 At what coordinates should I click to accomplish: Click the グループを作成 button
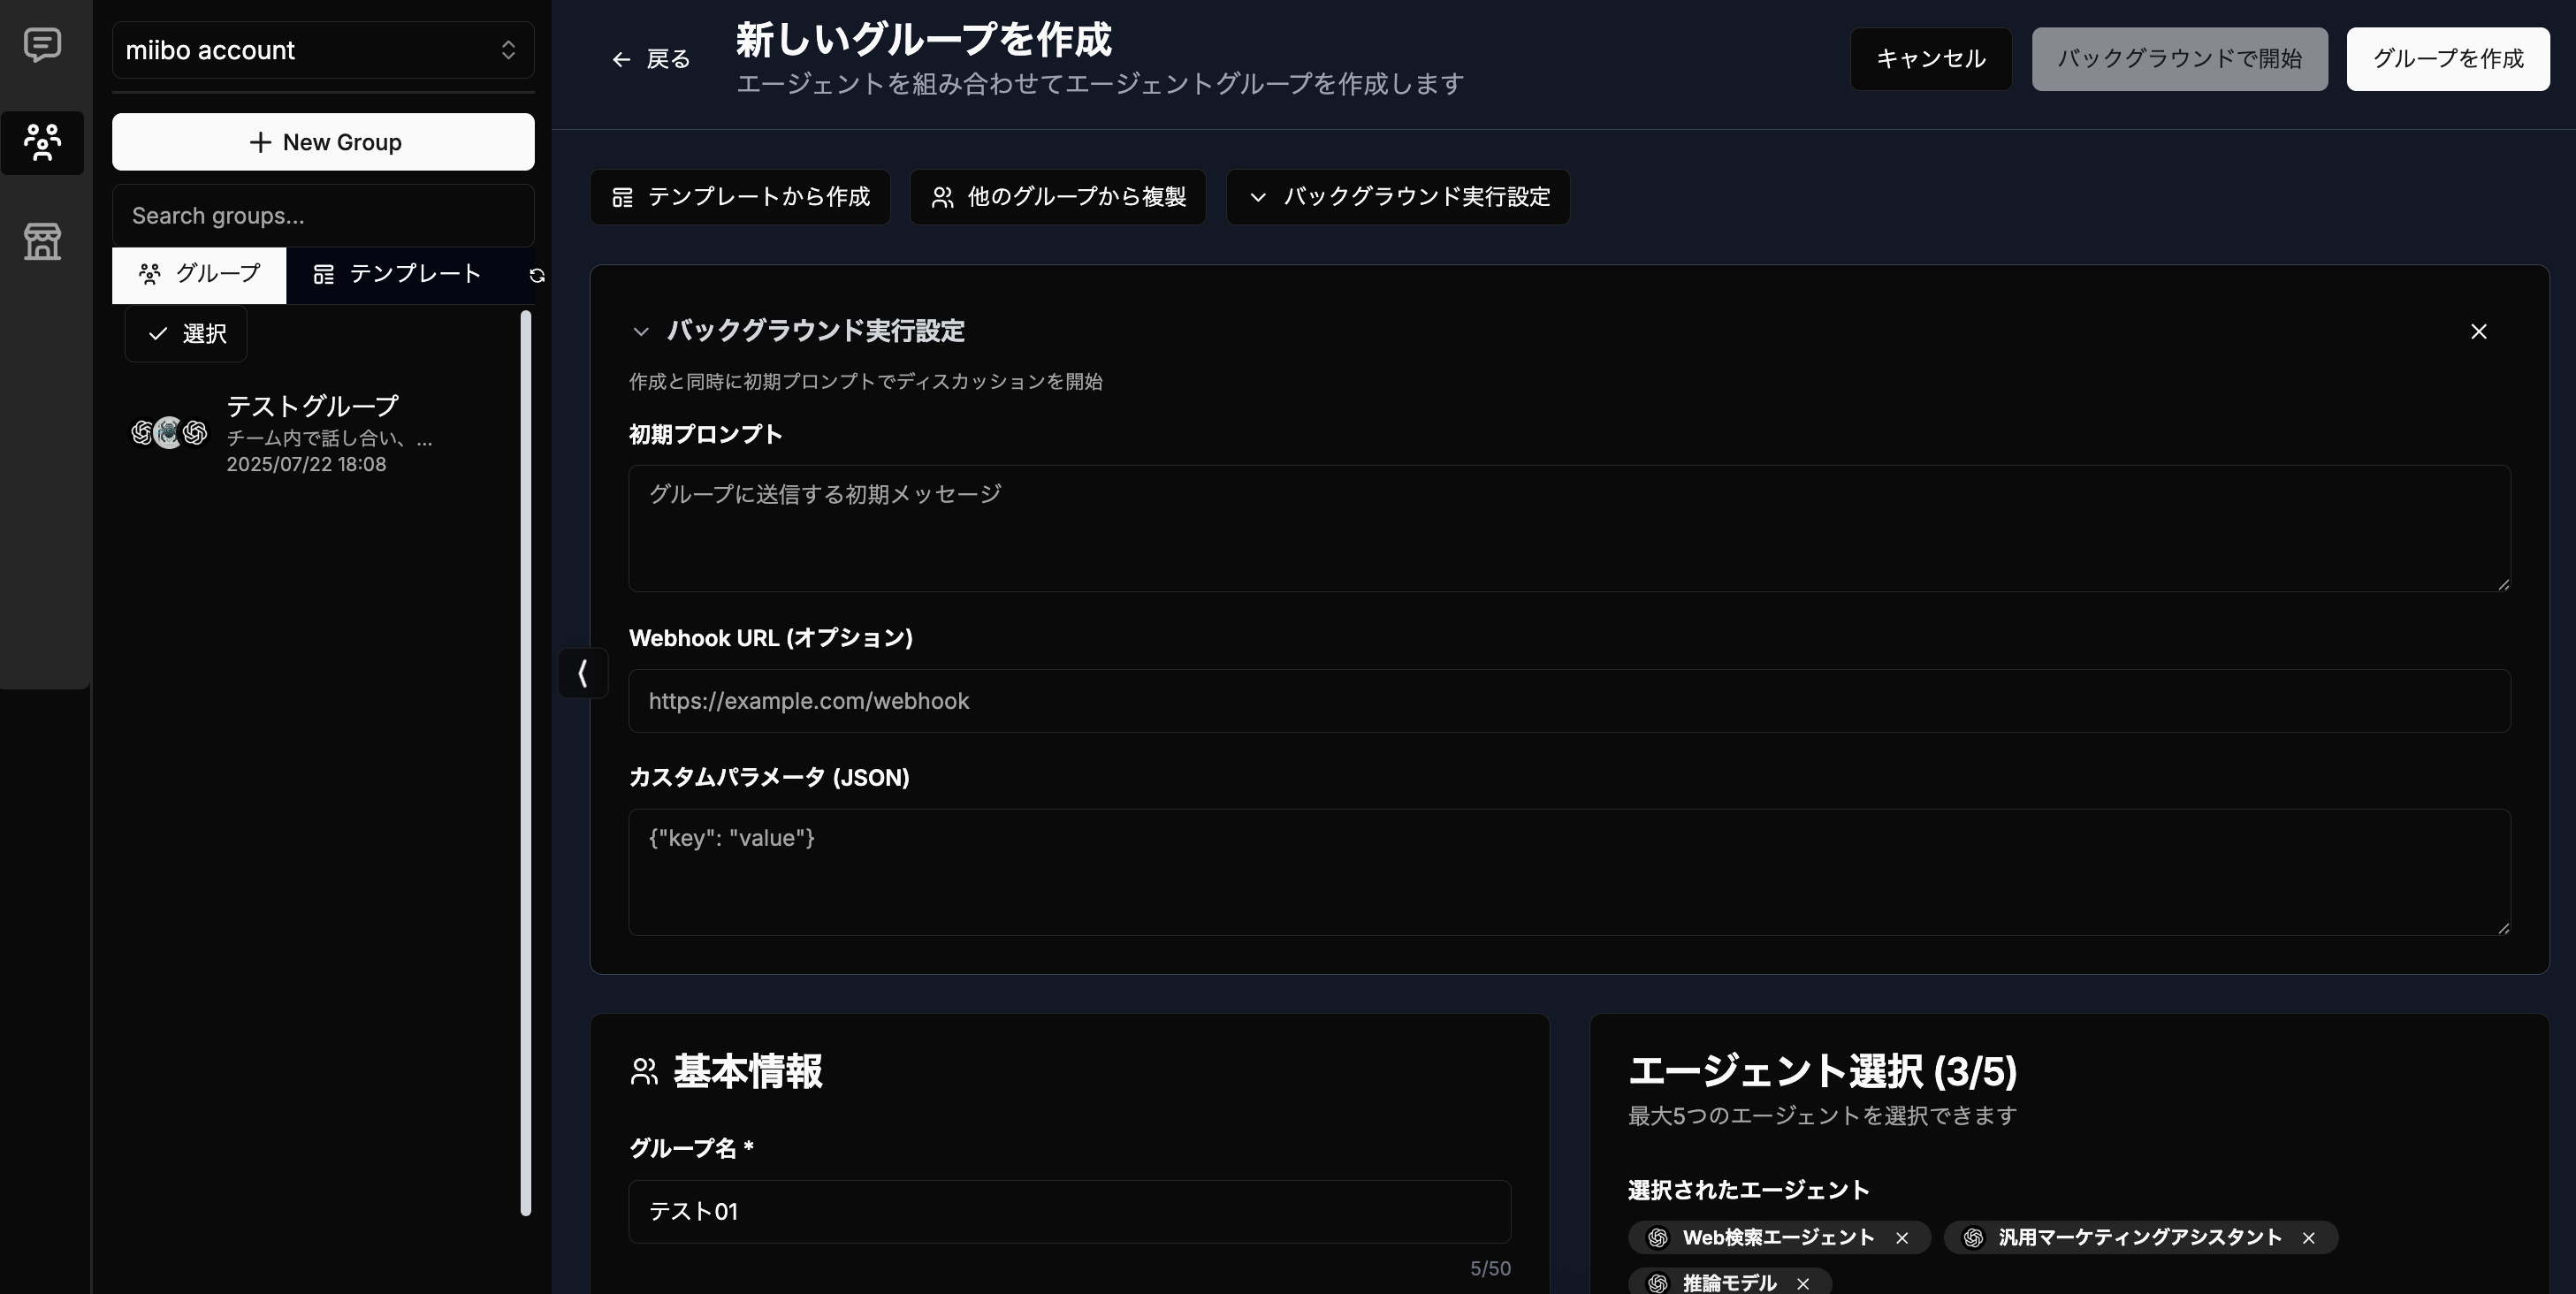(x=2448, y=59)
